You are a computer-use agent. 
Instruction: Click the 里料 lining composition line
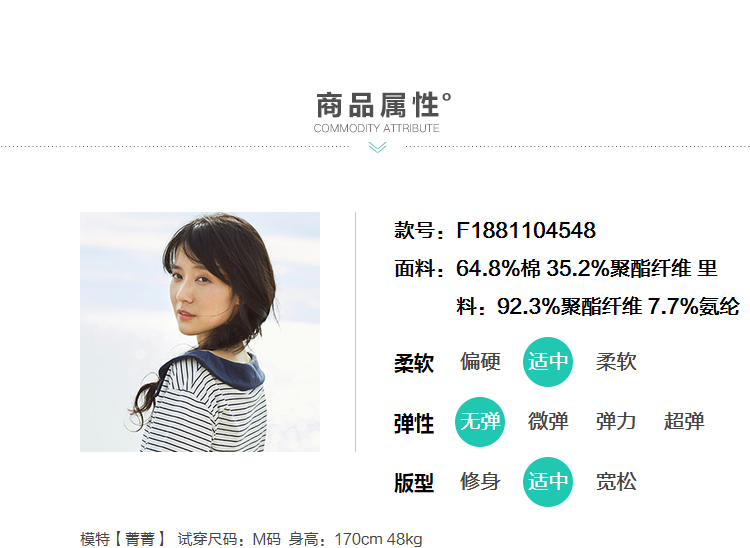598,307
